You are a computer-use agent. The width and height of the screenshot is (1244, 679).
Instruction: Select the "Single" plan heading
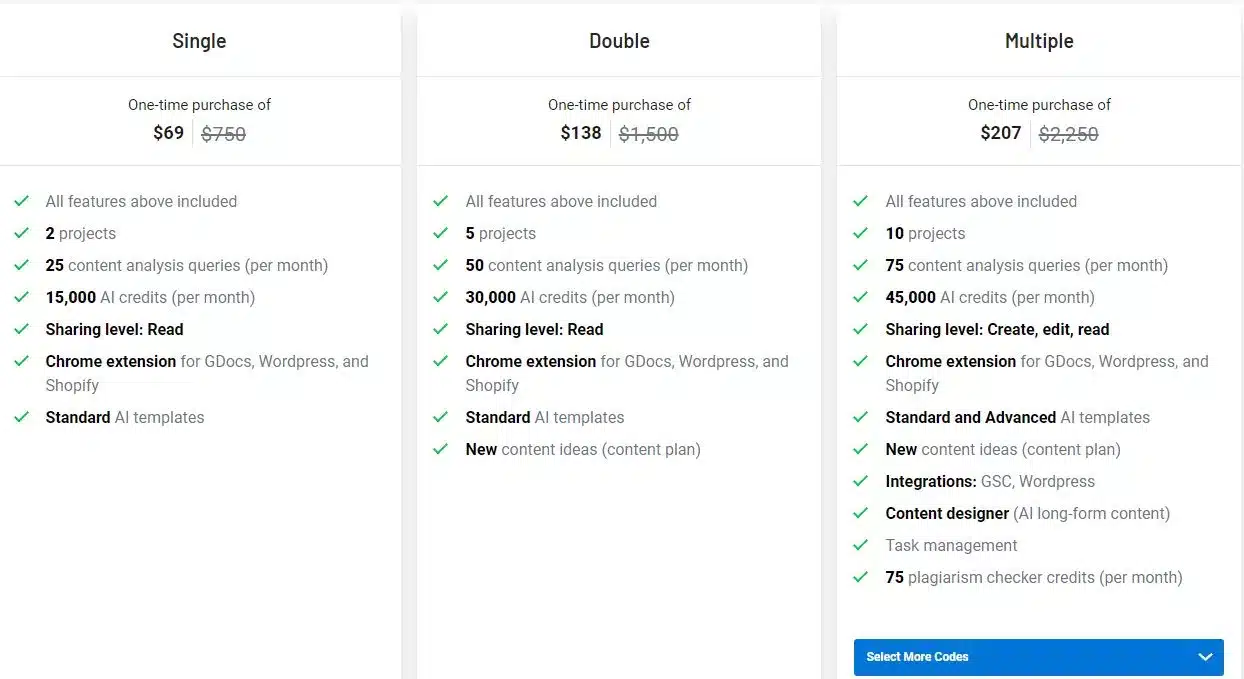(199, 41)
